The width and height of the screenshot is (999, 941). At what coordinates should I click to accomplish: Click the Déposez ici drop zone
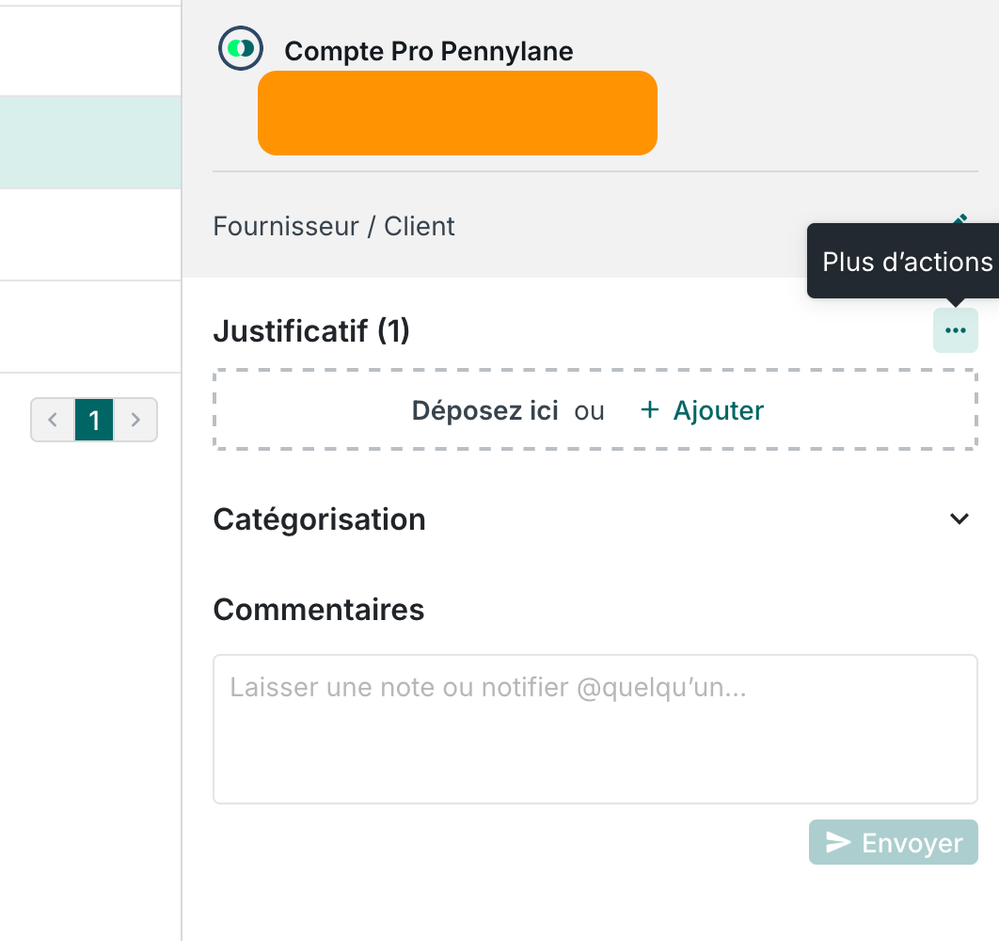click(x=485, y=411)
